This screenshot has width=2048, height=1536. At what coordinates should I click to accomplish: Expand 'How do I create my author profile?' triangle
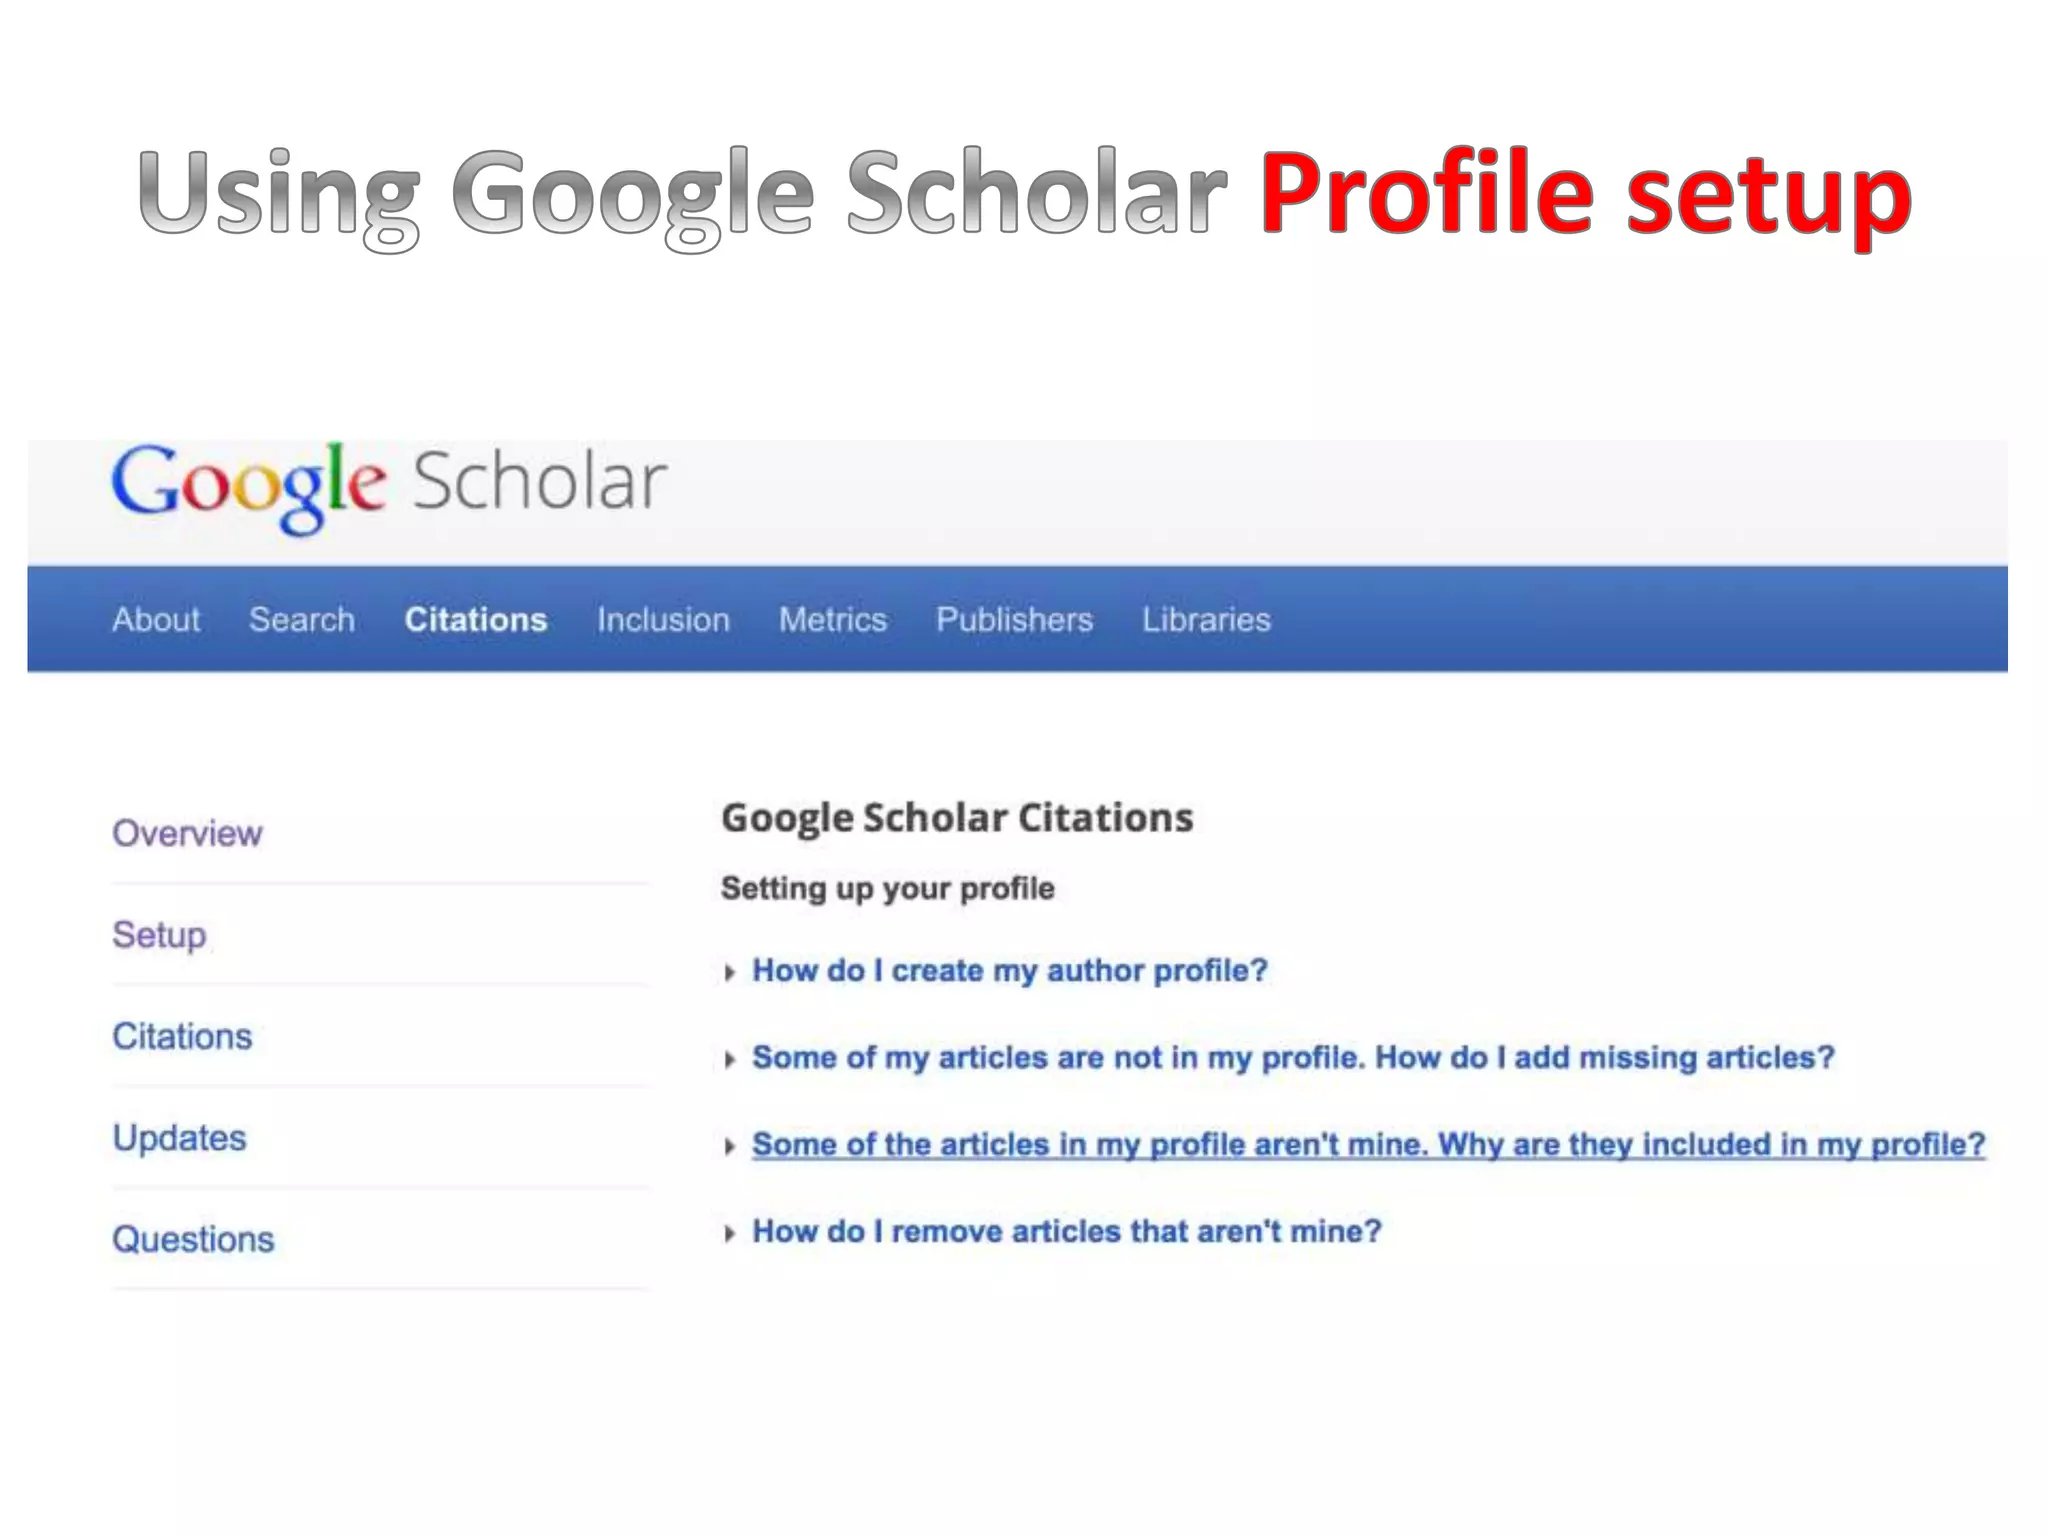(x=730, y=972)
